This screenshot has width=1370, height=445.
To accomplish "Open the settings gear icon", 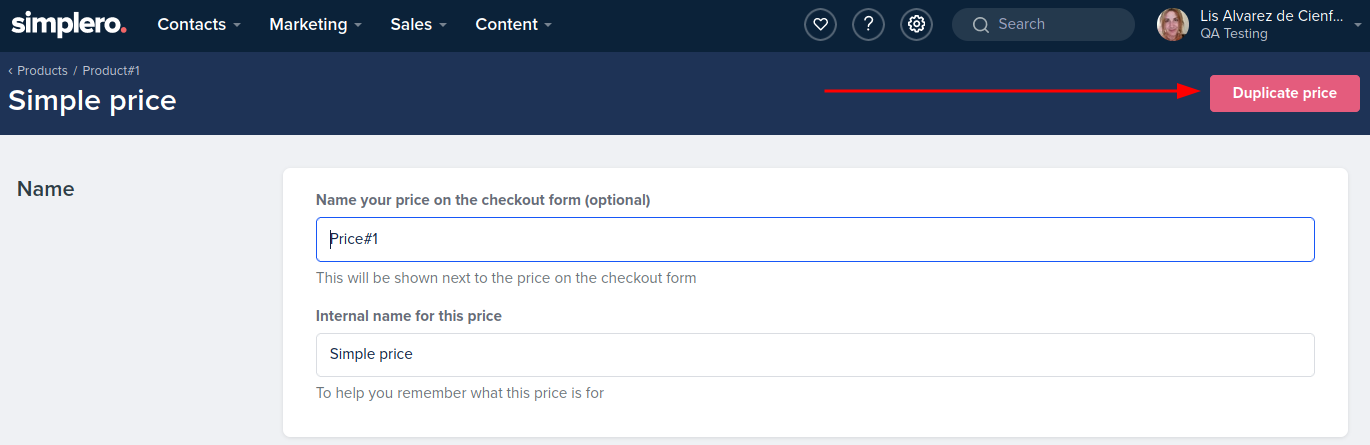I will (916, 24).
